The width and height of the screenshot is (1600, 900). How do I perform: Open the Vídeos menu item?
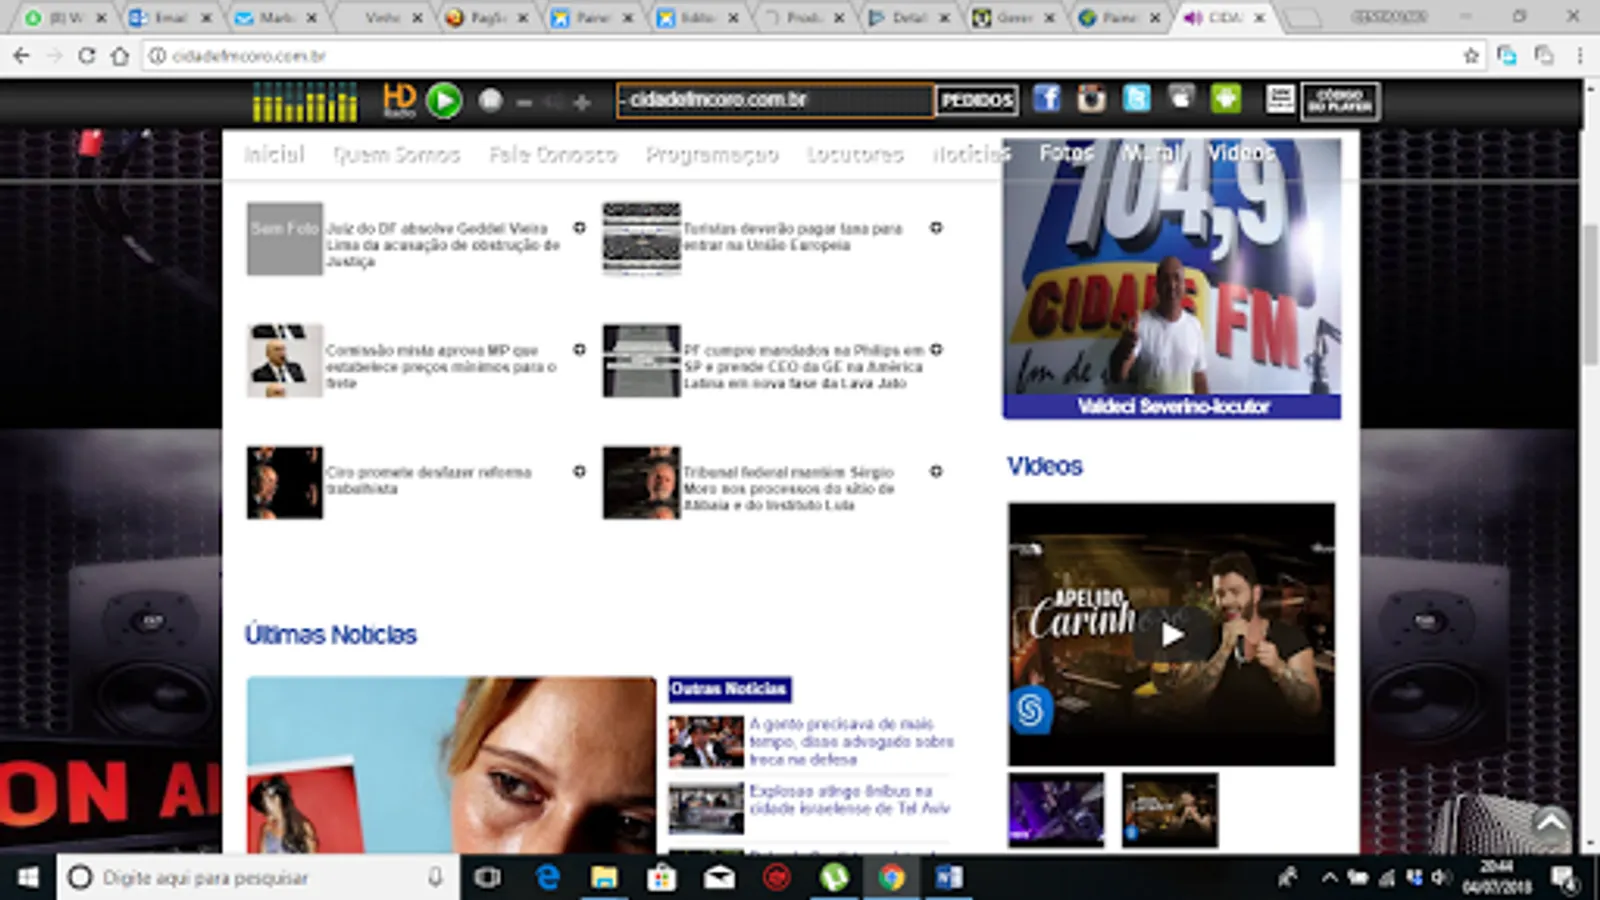pos(1241,153)
